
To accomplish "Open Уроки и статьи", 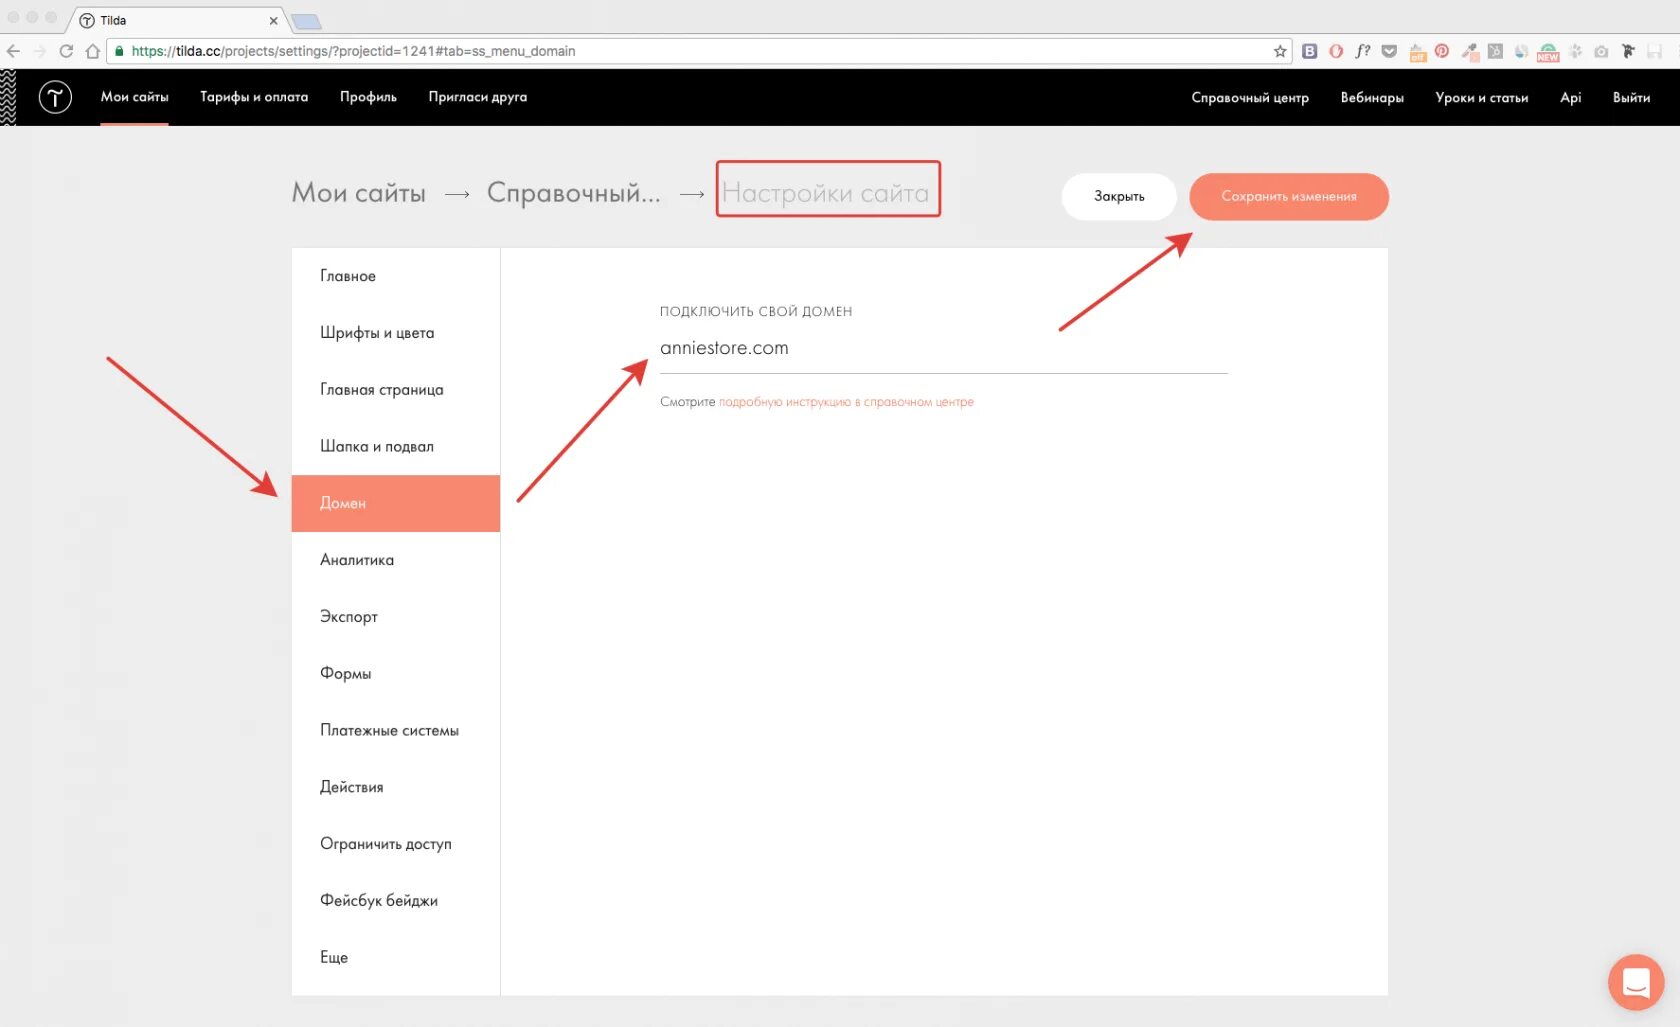I will pos(1481,97).
